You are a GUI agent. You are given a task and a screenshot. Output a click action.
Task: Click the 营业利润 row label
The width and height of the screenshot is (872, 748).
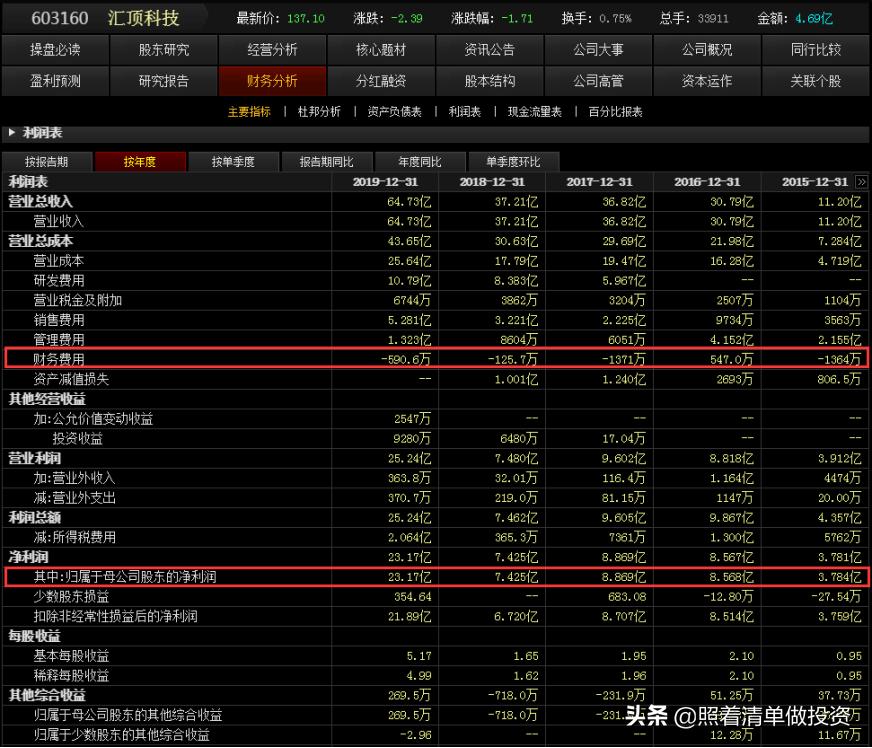34,459
